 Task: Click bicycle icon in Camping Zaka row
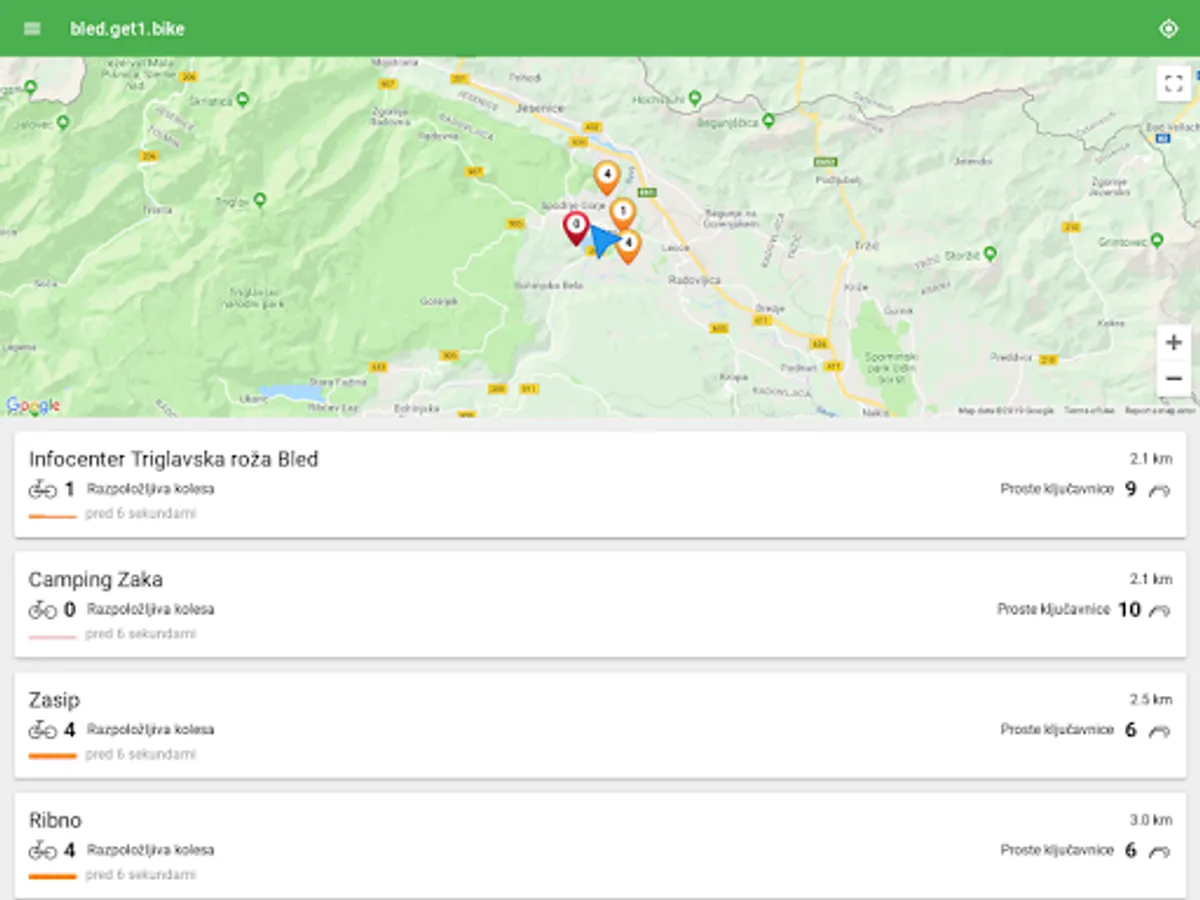42,609
